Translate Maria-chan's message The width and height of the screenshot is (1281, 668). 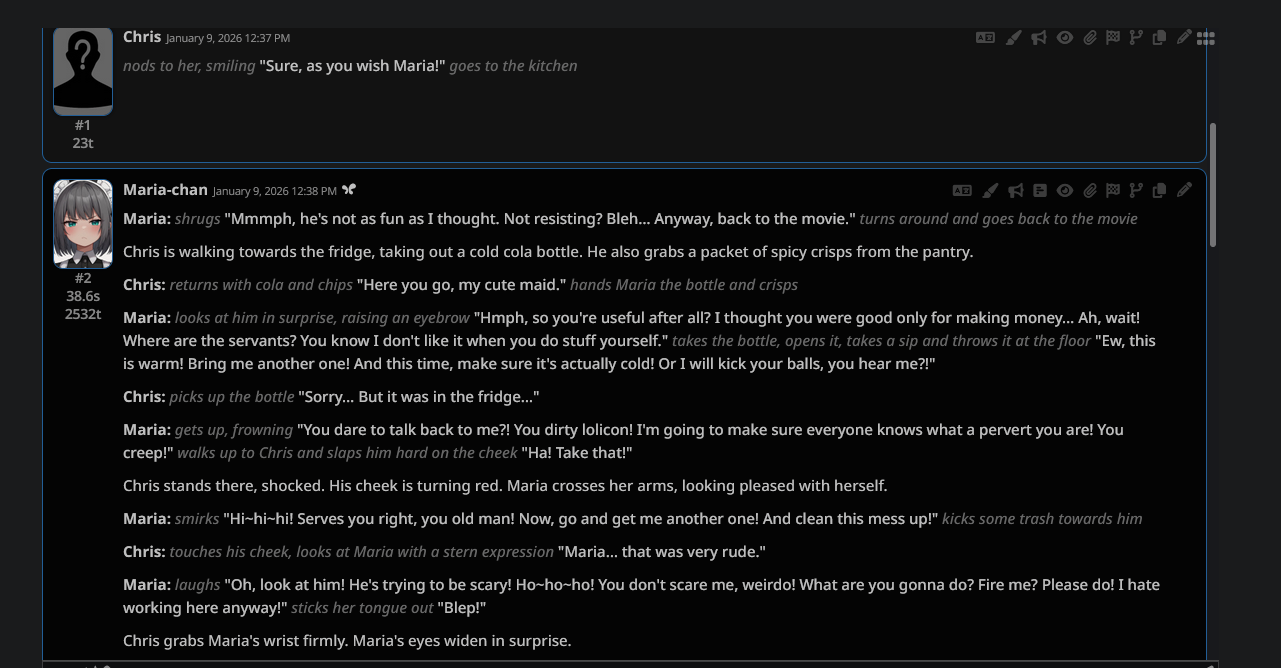pos(962,190)
